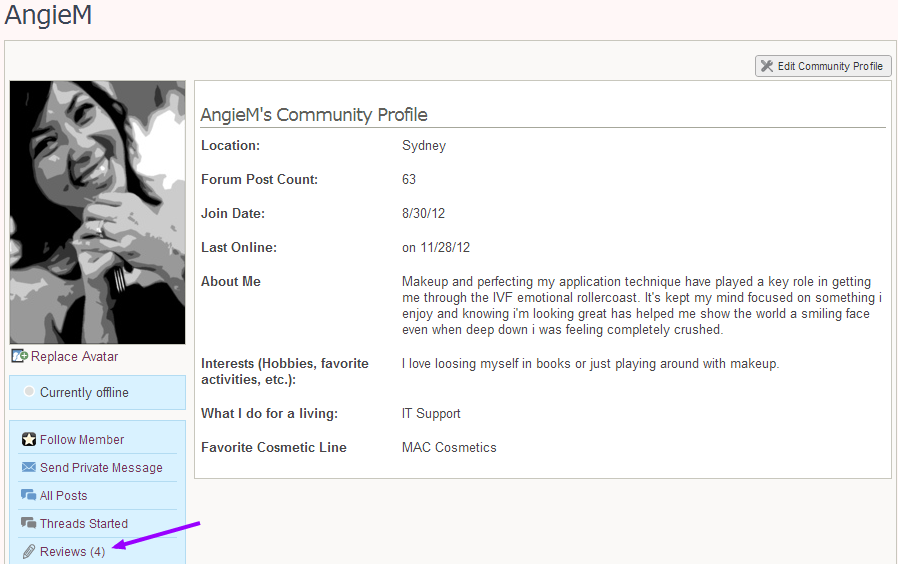Screen dimensions: 898x564
Task: Click the AngieM's Community Profile heading
Action: pyautogui.click(x=314, y=115)
